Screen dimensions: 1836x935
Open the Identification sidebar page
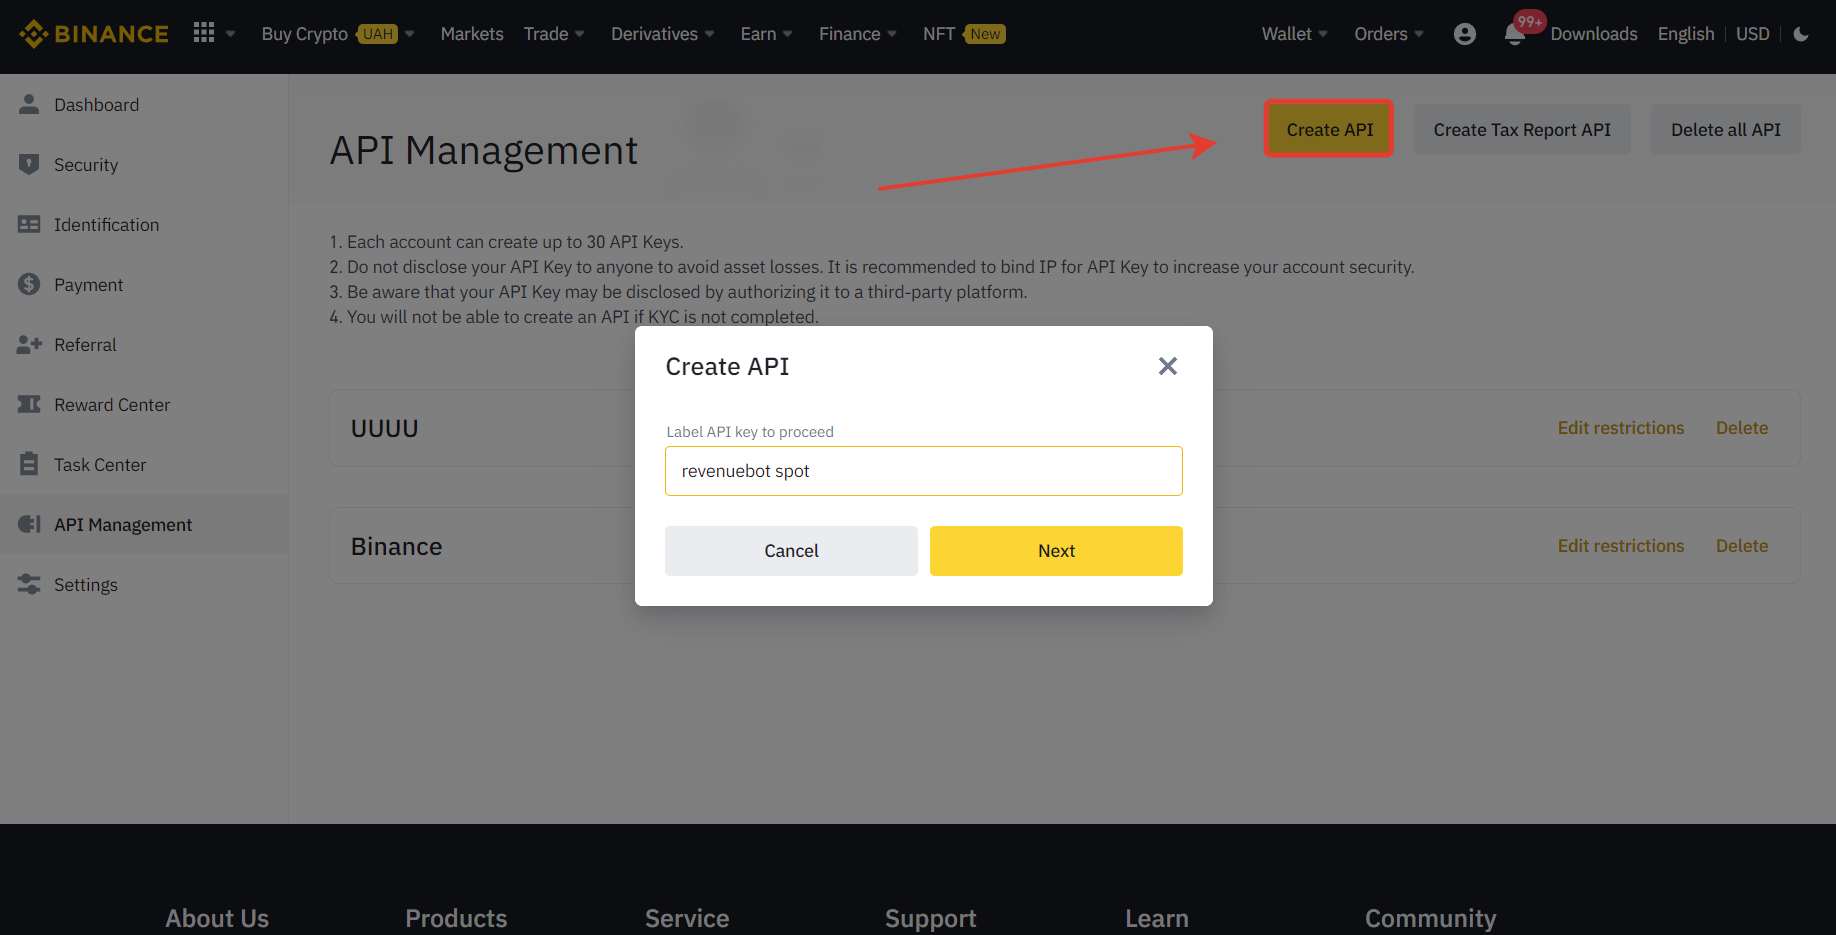point(144,224)
